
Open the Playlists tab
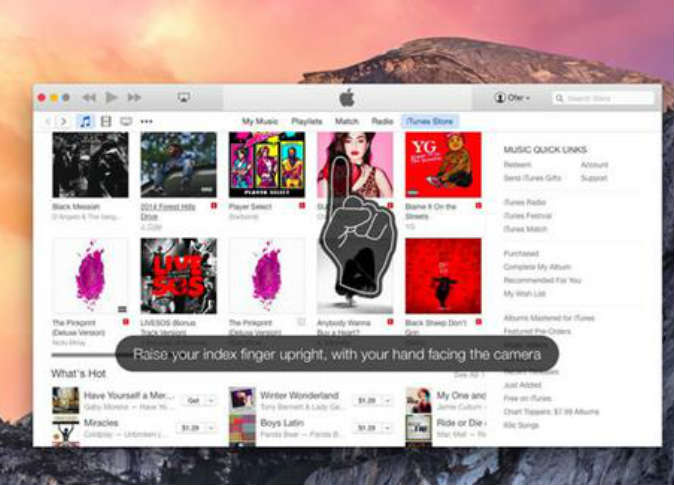click(x=307, y=121)
